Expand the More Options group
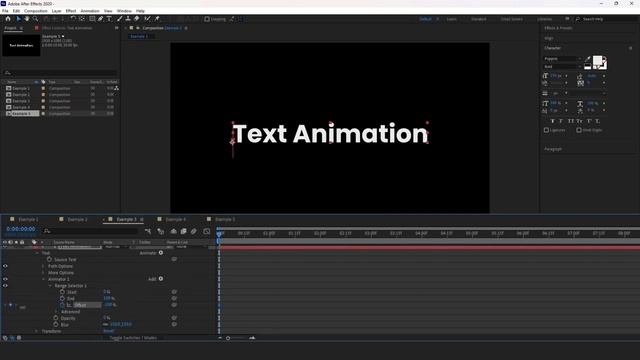 click(x=44, y=273)
